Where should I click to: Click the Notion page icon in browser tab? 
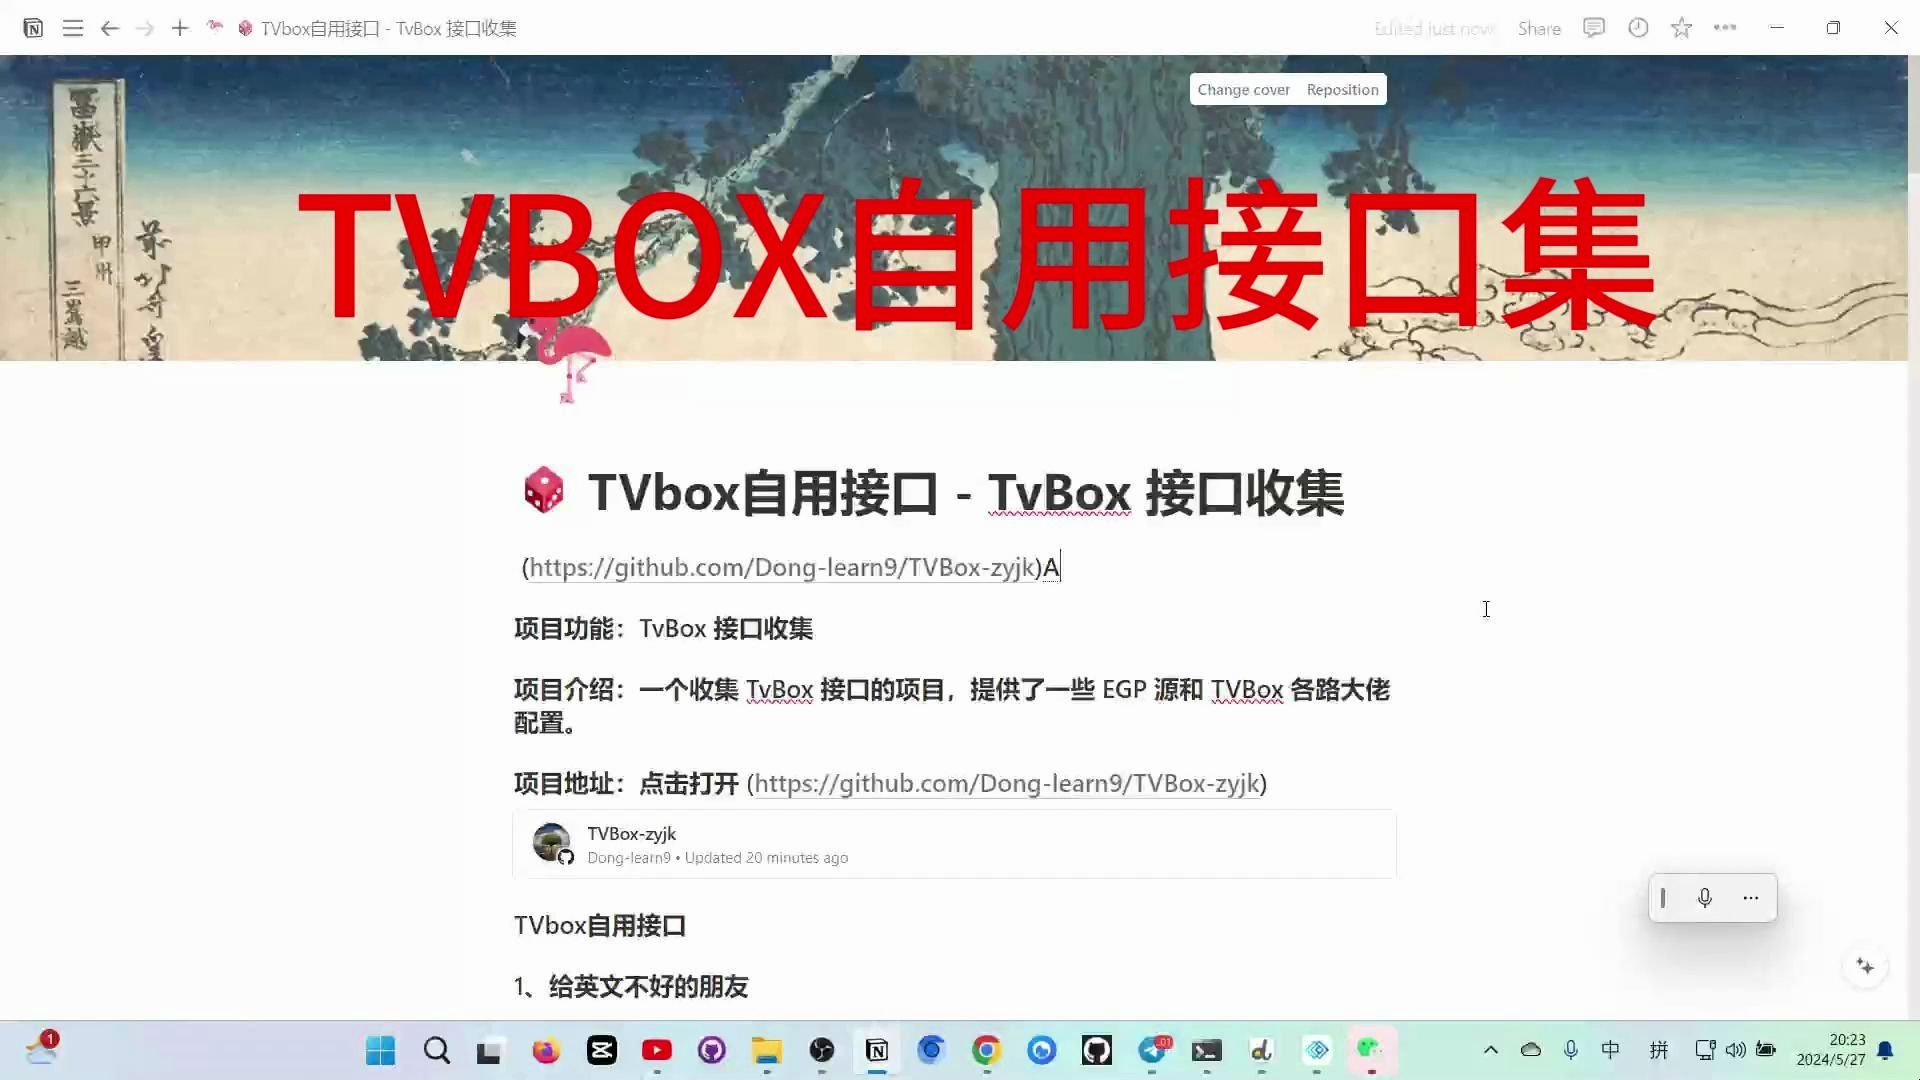click(x=244, y=28)
